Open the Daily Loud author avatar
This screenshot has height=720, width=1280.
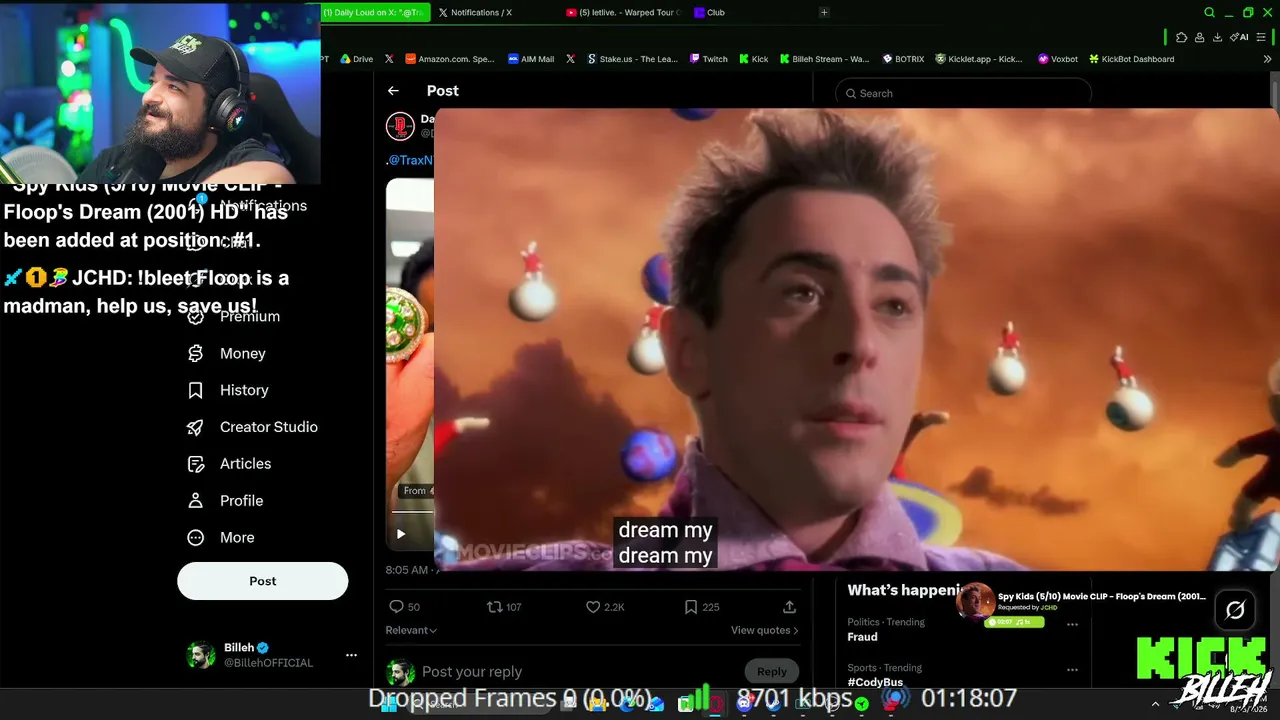click(x=401, y=126)
